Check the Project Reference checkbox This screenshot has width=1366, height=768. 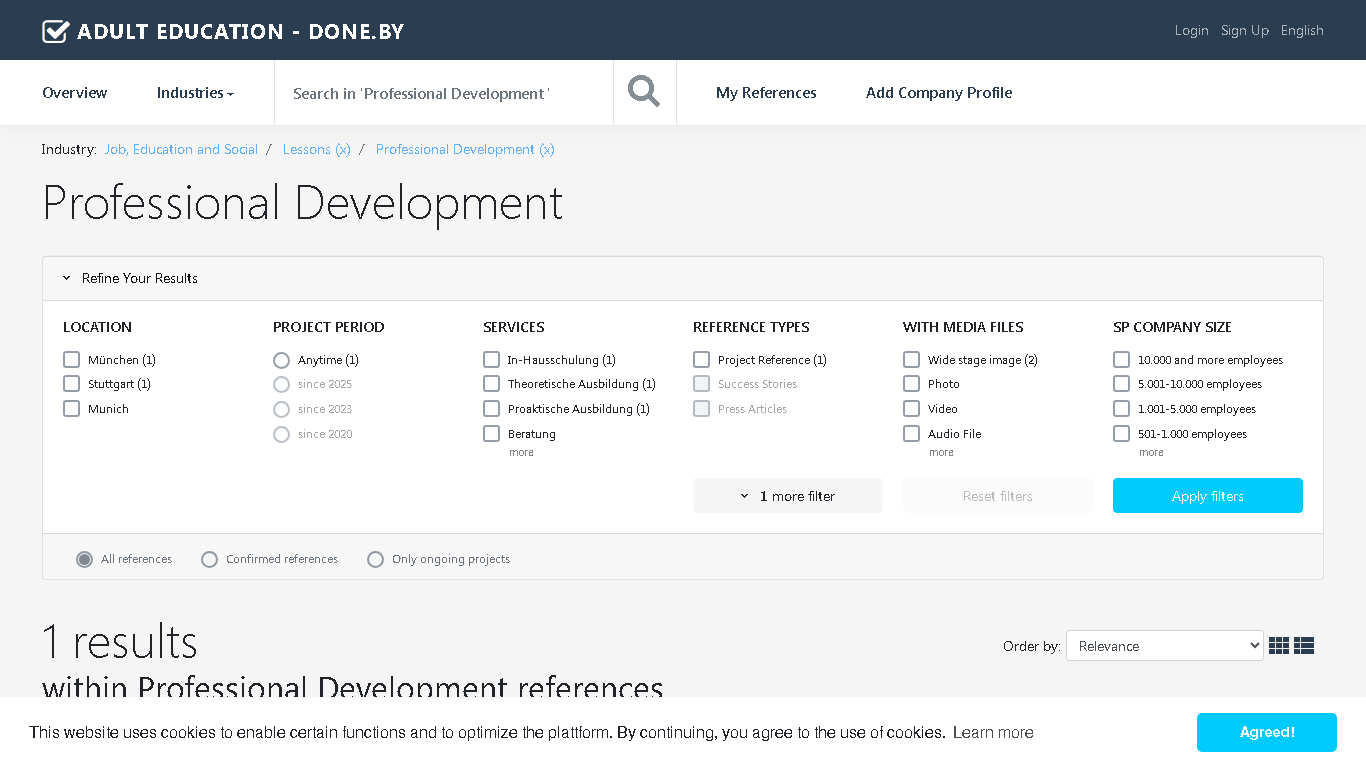coord(701,359)
